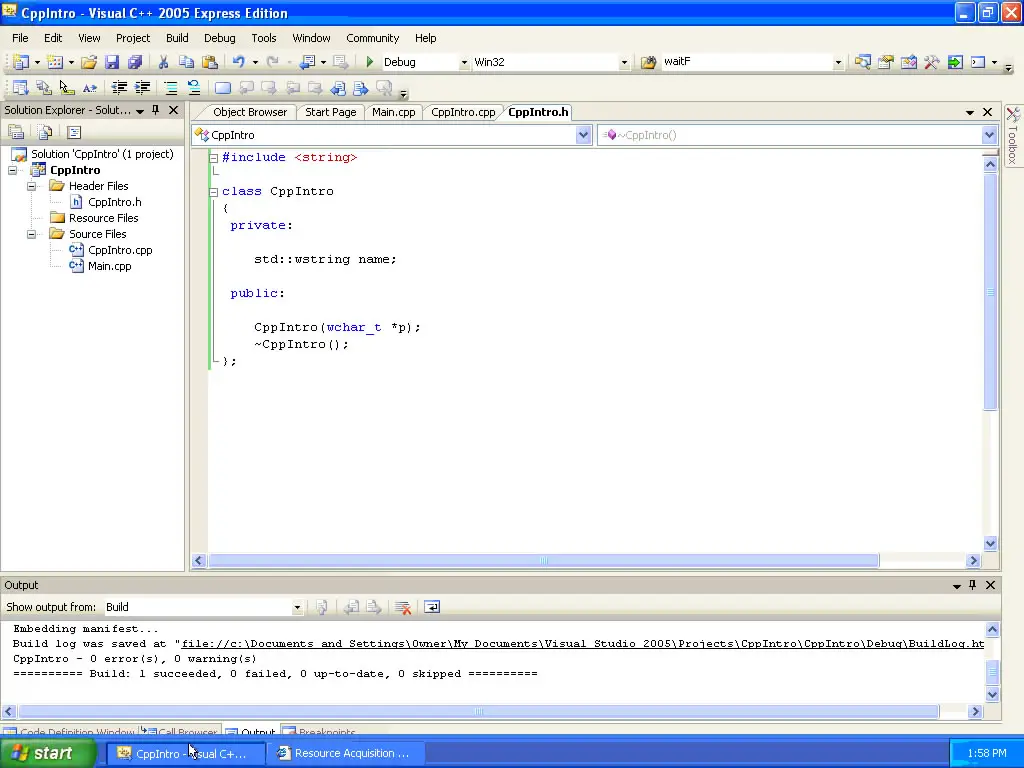This screenshot has height=768, width=1024.
Task: Open the Win32 platform dropdown
Action: (x=624, y=62)
